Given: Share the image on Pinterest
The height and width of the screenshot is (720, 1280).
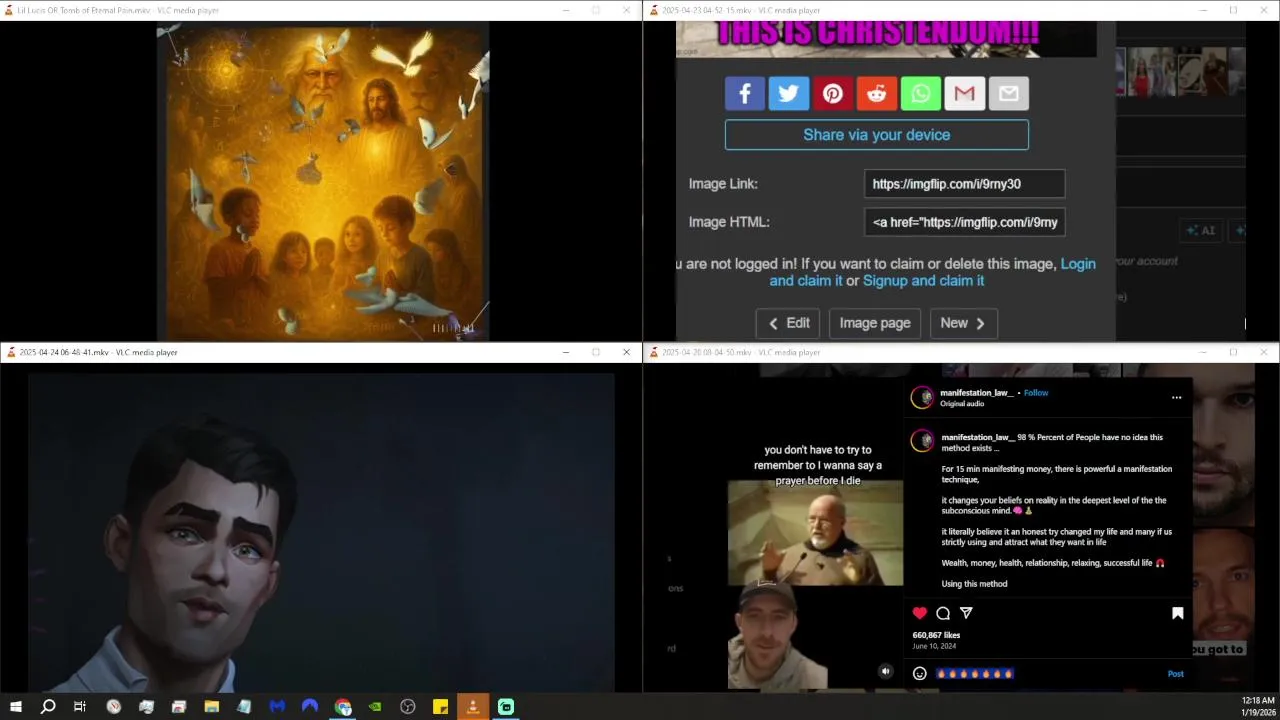Looking at the screenshot, I should pos(832,93).
